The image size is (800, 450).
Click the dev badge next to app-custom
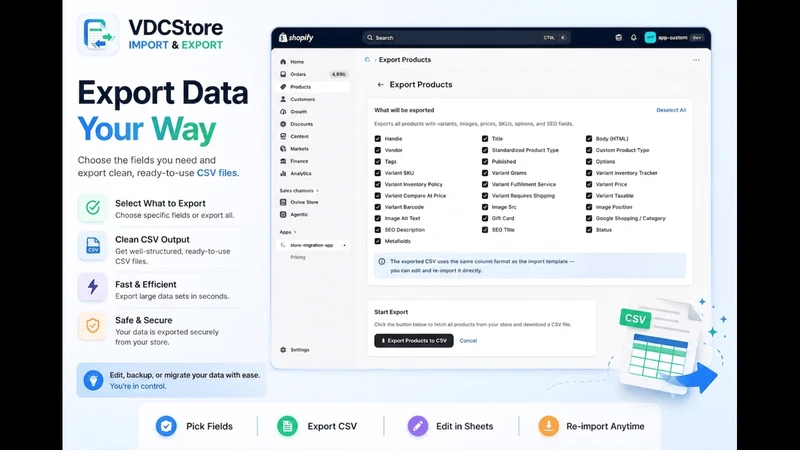tap(697, 38)
